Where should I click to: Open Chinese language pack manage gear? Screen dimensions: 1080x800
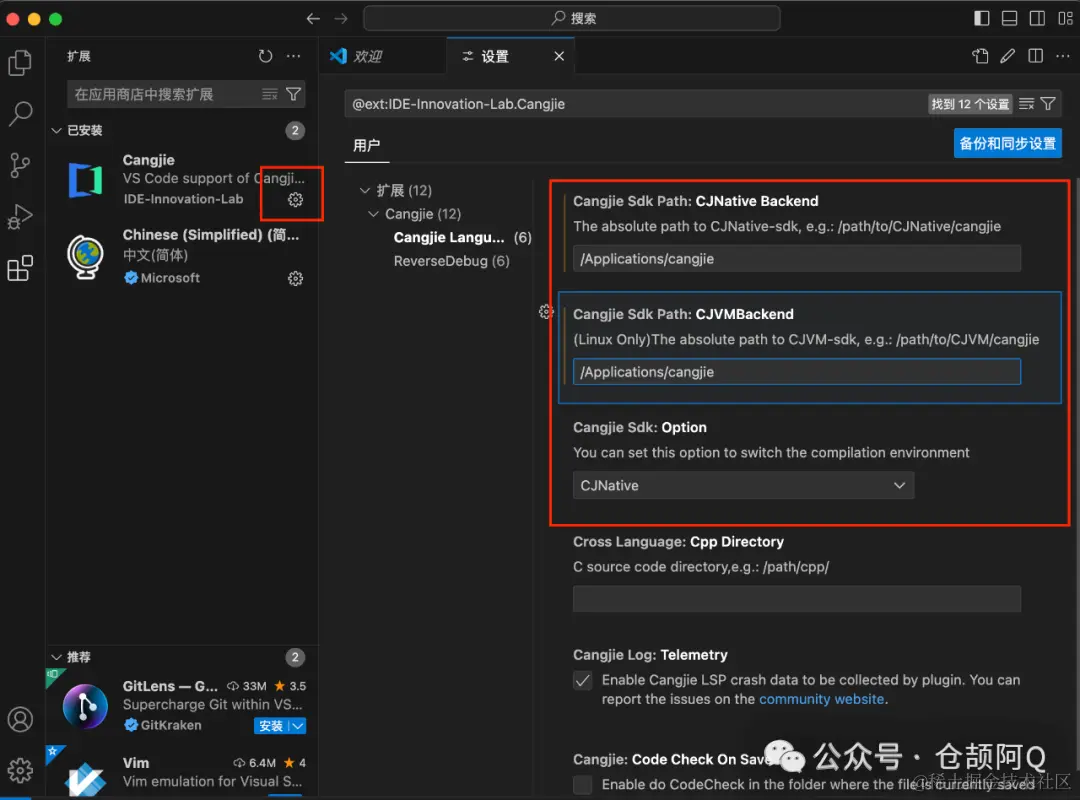(295, 278)
